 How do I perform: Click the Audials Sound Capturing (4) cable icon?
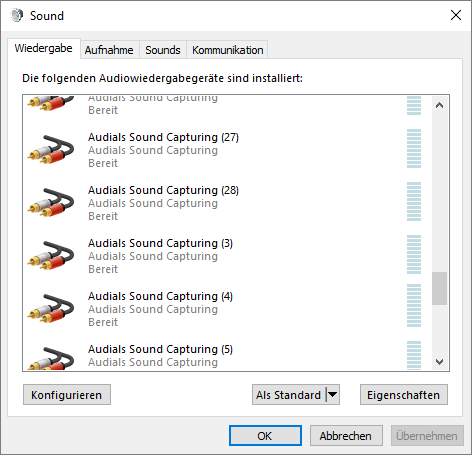(x=51, y=308)
